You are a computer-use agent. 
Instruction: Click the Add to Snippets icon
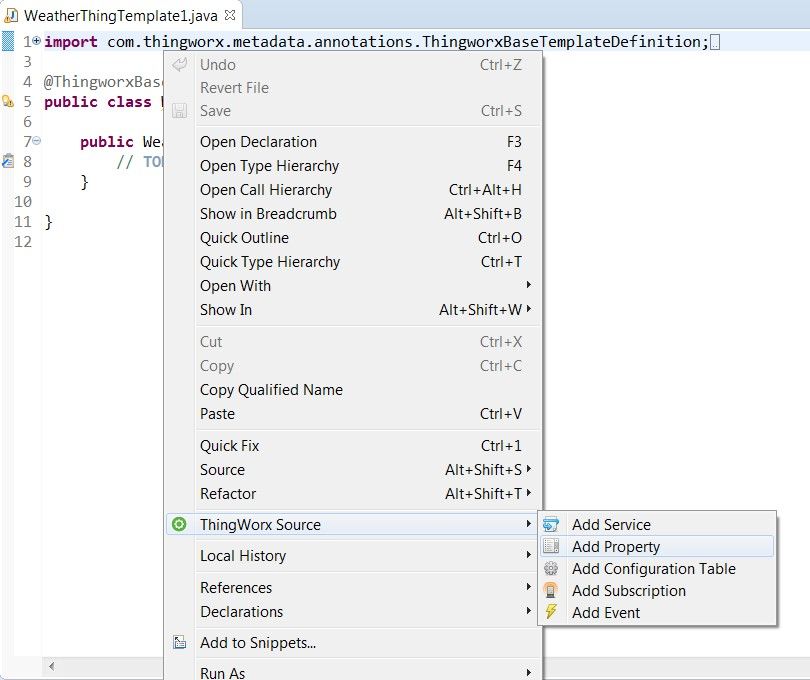[179, 643]
